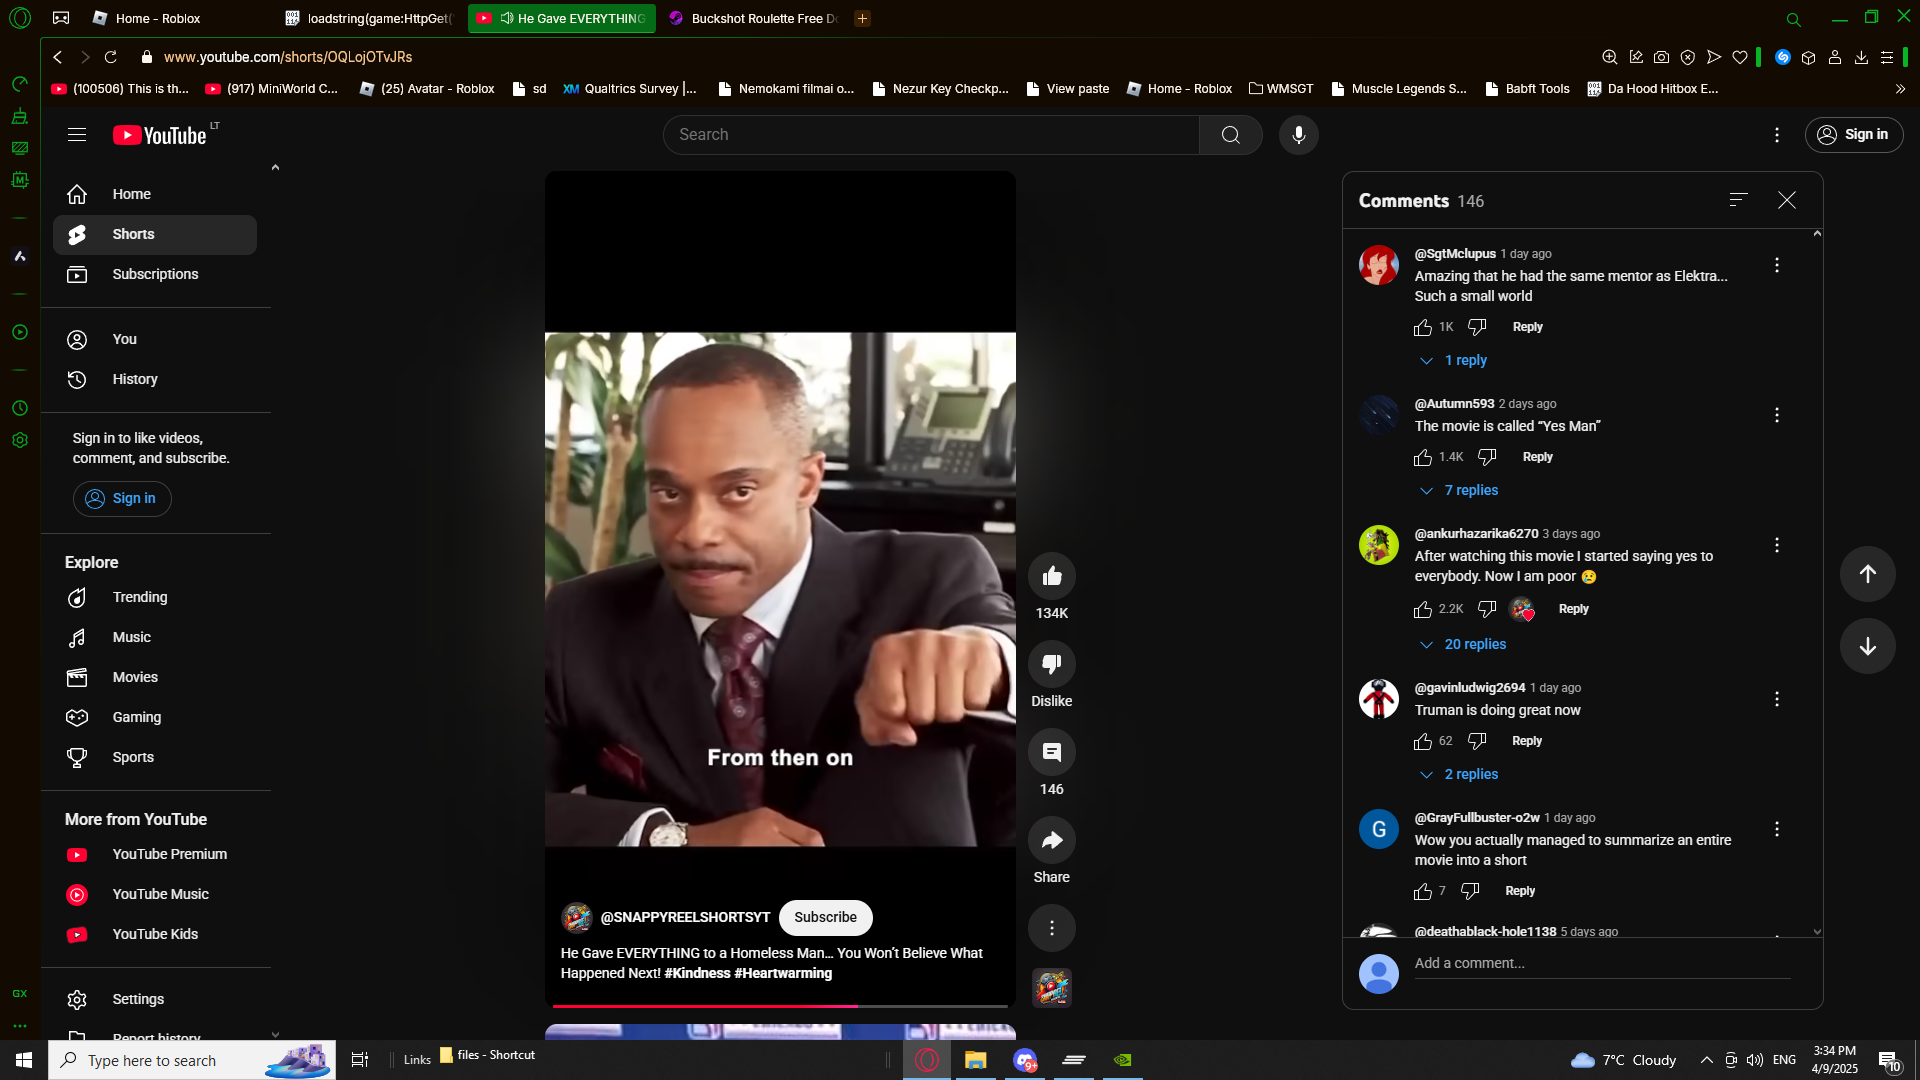Reply to the @GrayFullbuster-o2w comment

[x=1520, y=891]
